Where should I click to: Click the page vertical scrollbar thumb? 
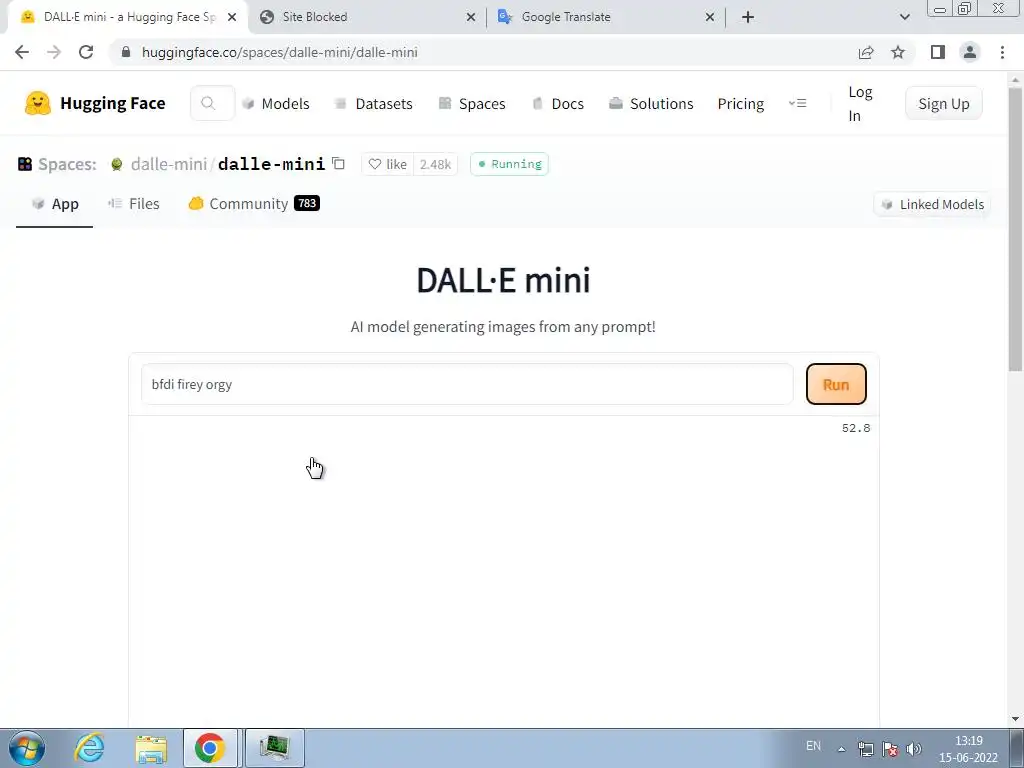point(1016,229)
